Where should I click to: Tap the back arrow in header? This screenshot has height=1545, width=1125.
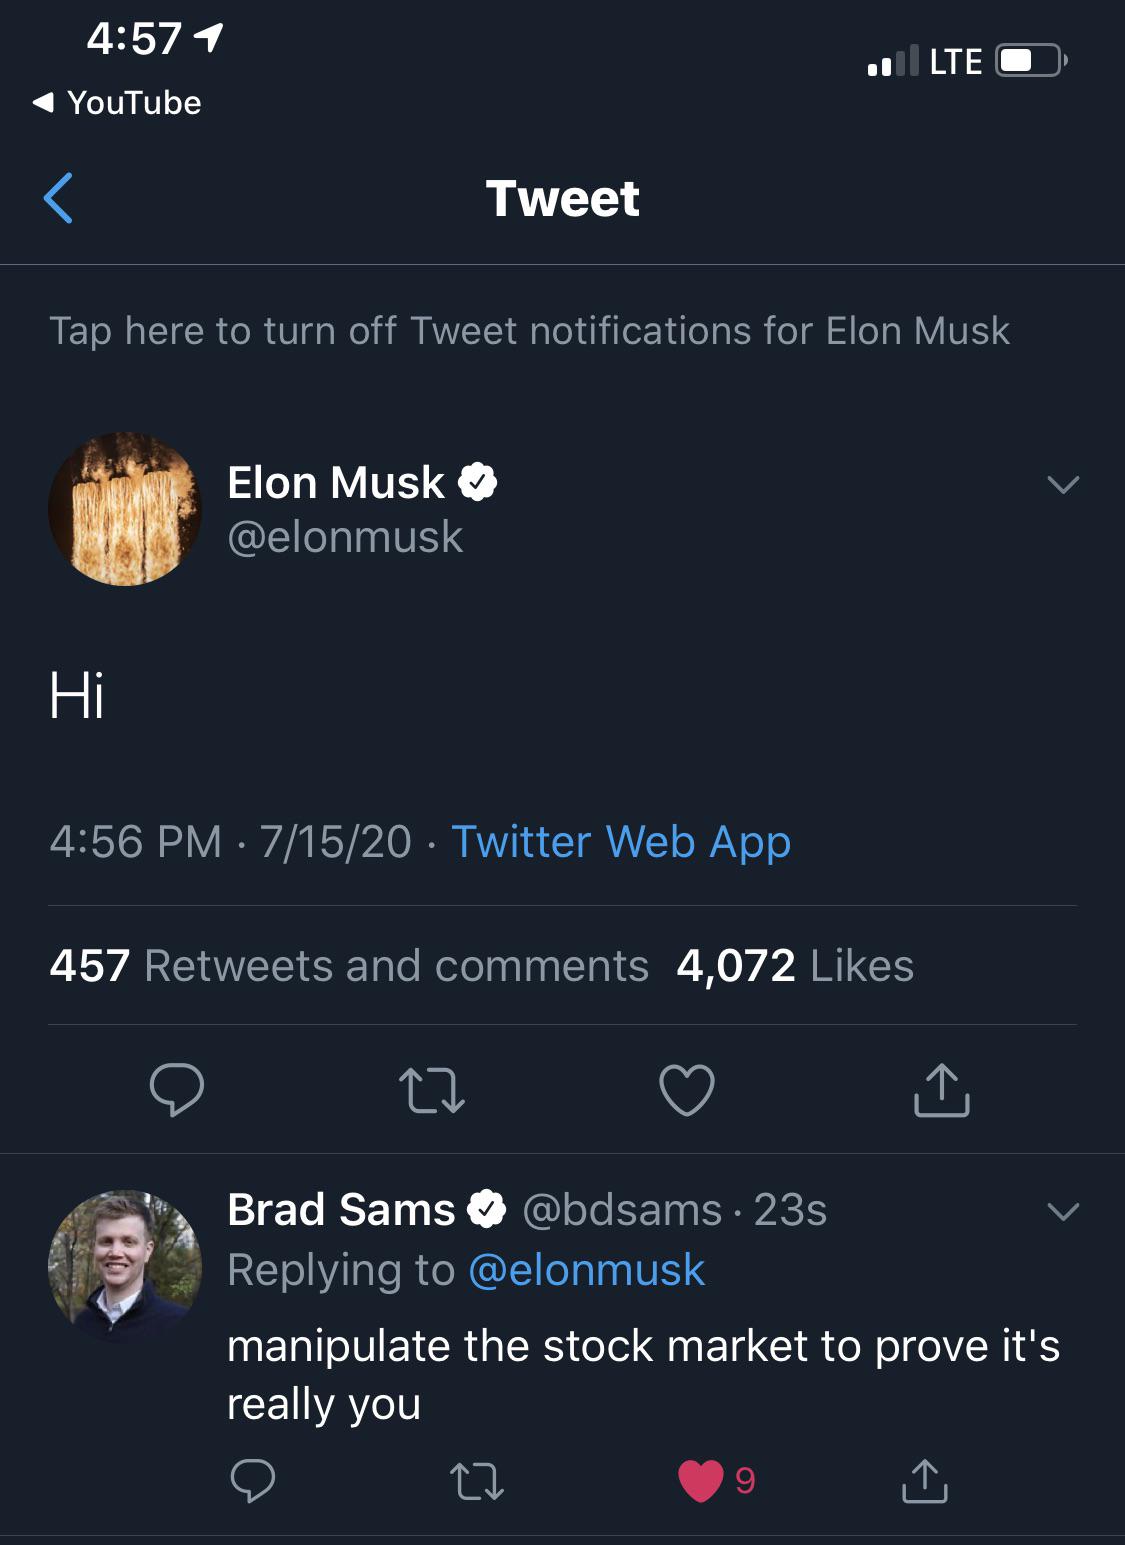(x=59, y=198)
